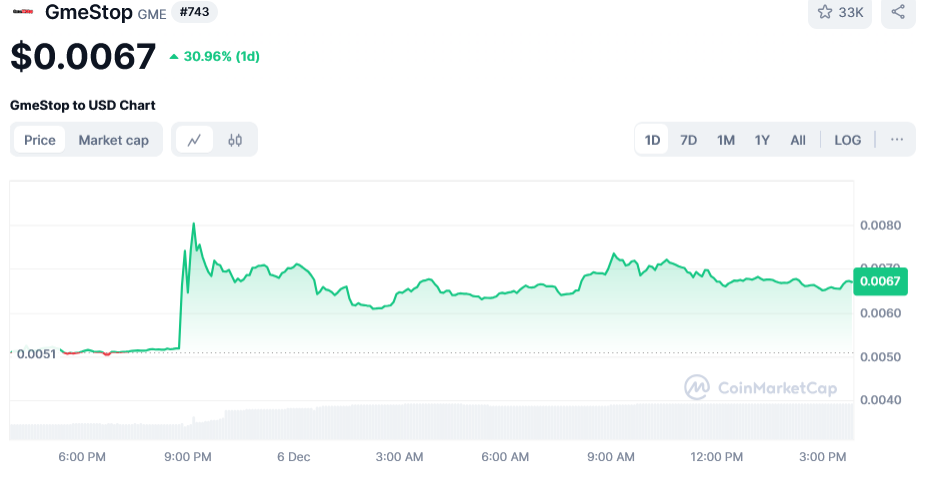Viewport: 928px width, 479px height.
Task: Choose the 1M time range
Action: pos(726,140)
